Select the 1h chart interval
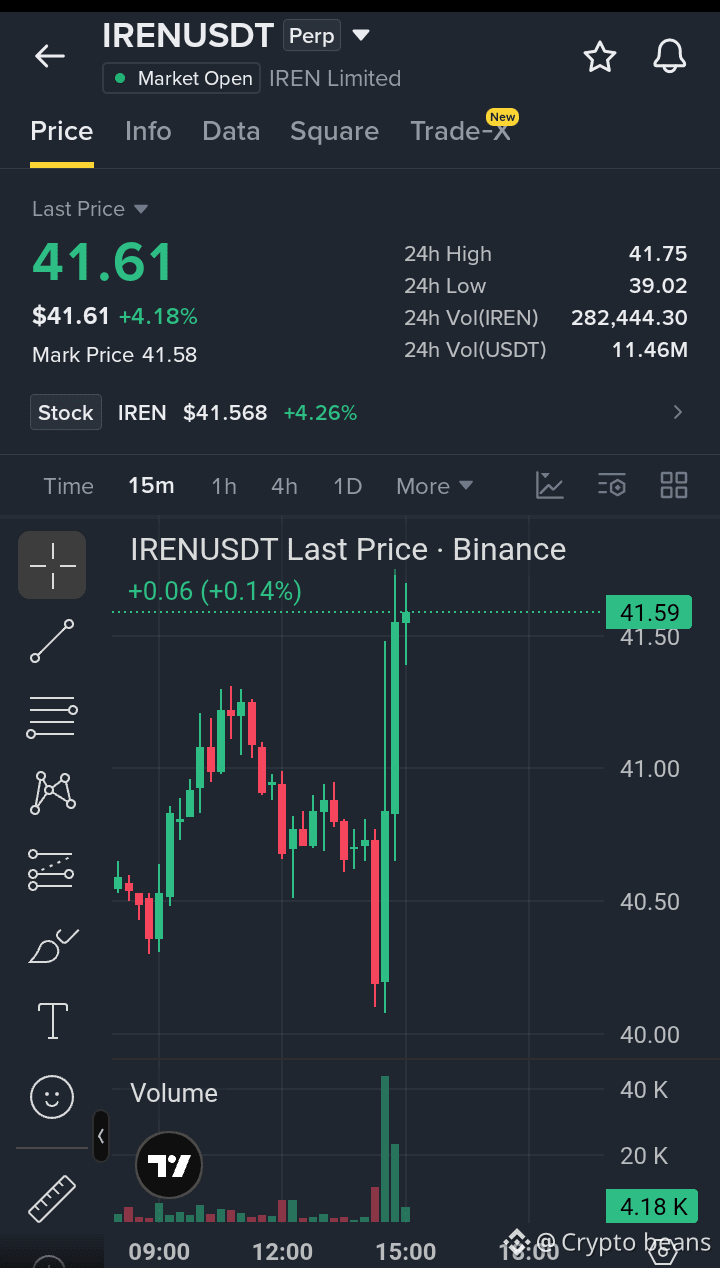720x1268 pixels. tap(224, 486)
